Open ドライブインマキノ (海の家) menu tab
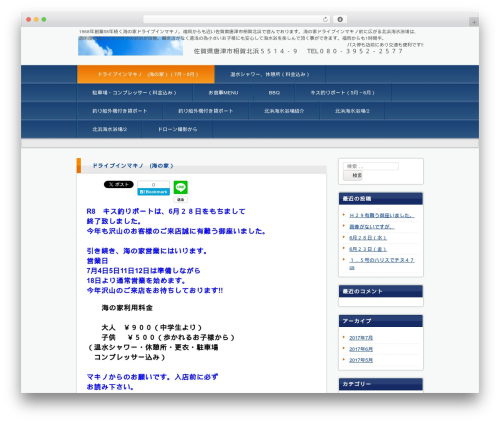500x423 pixels. [x=146, y=74]
